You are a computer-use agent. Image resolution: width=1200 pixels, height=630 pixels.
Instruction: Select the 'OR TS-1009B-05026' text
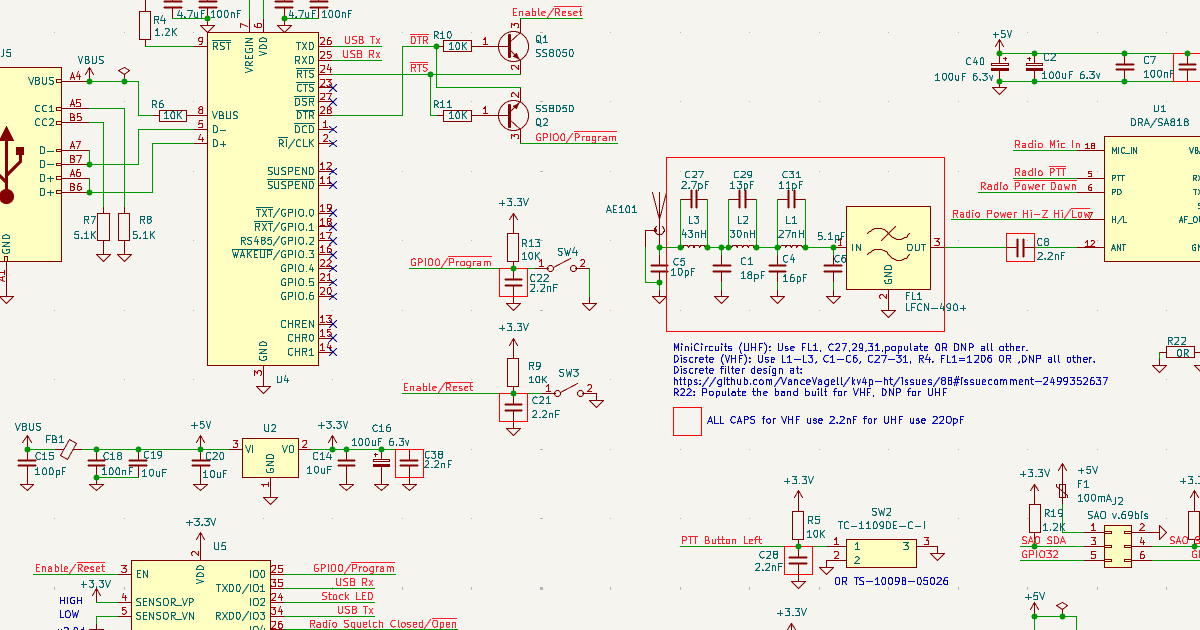[891, 580]
